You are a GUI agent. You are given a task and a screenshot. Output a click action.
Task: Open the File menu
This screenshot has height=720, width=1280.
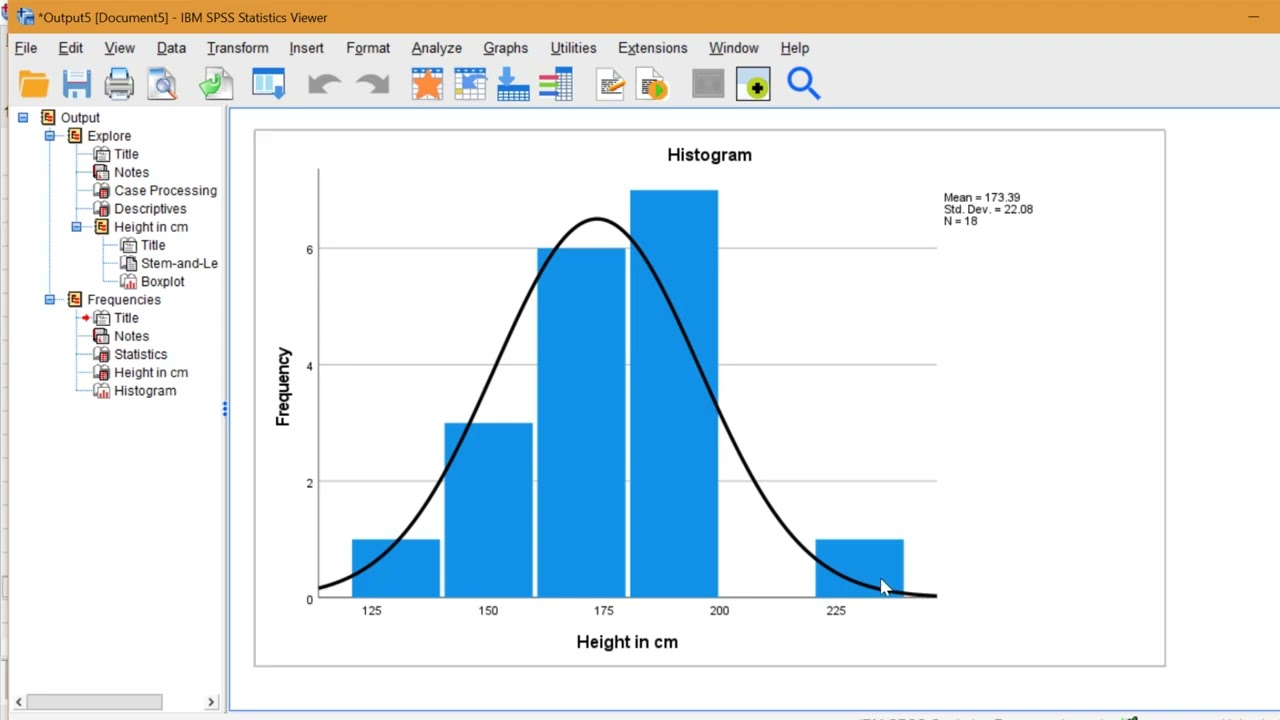[26, 48]
